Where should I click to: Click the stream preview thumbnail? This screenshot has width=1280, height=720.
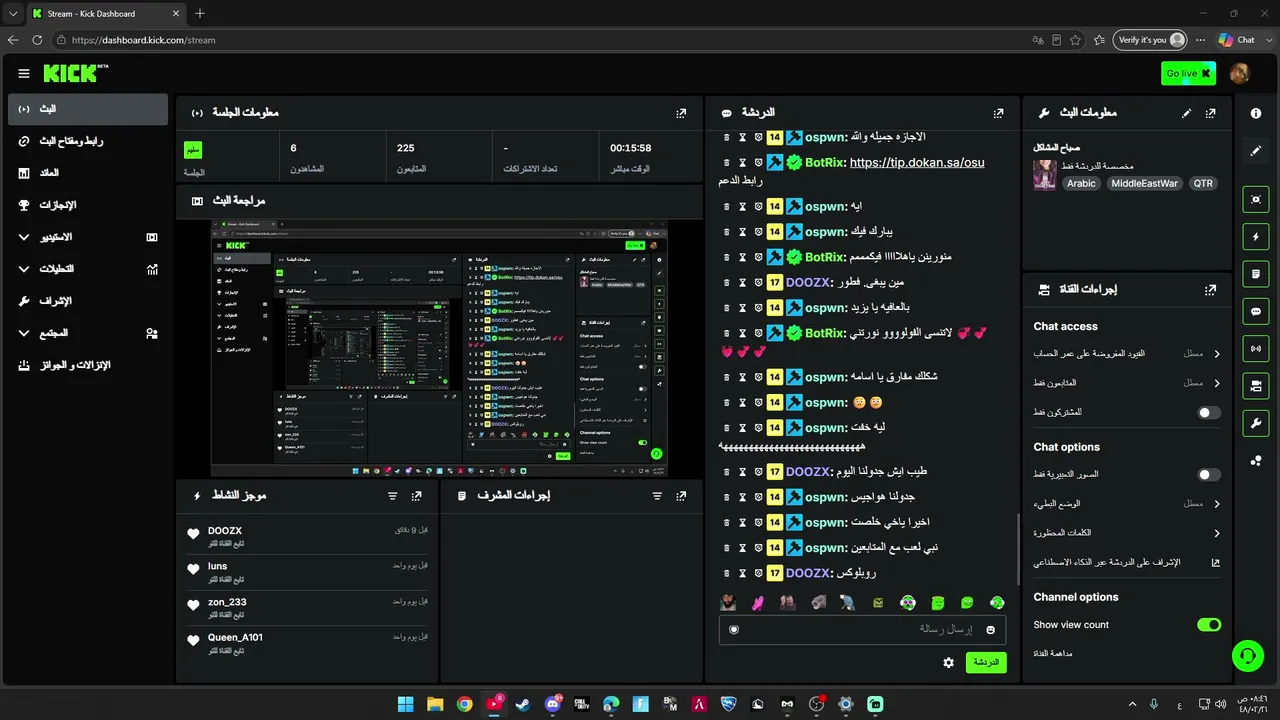point(439,349)
